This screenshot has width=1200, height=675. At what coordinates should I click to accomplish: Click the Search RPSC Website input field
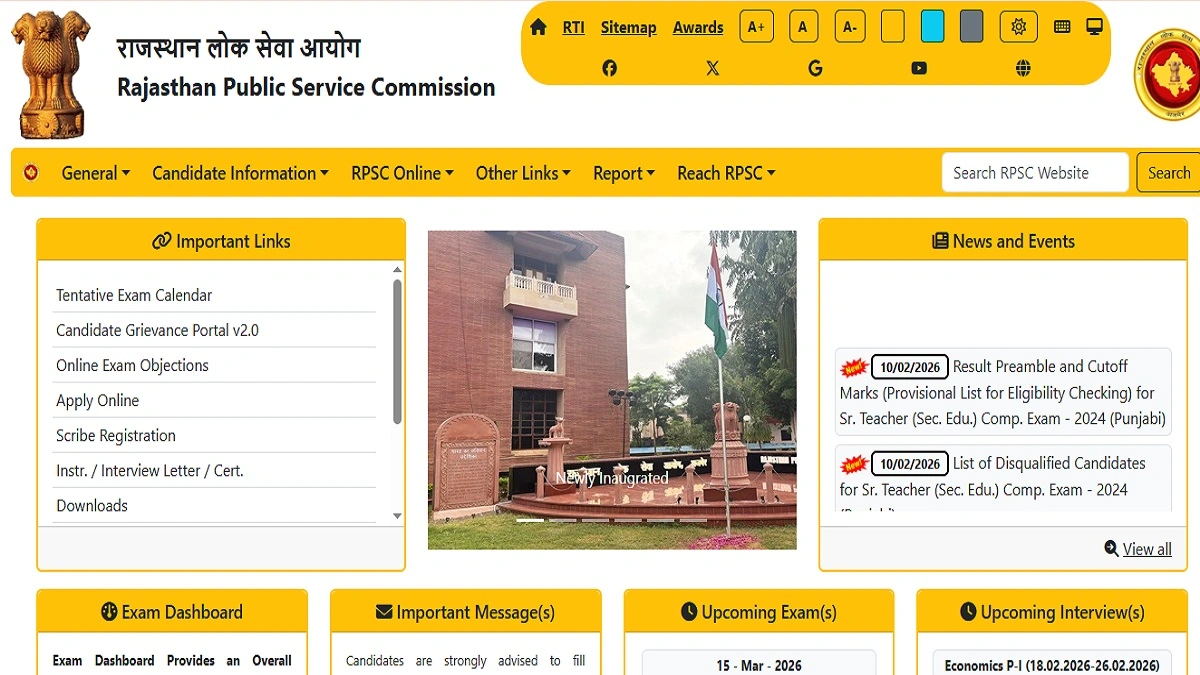click(1035, 172)
